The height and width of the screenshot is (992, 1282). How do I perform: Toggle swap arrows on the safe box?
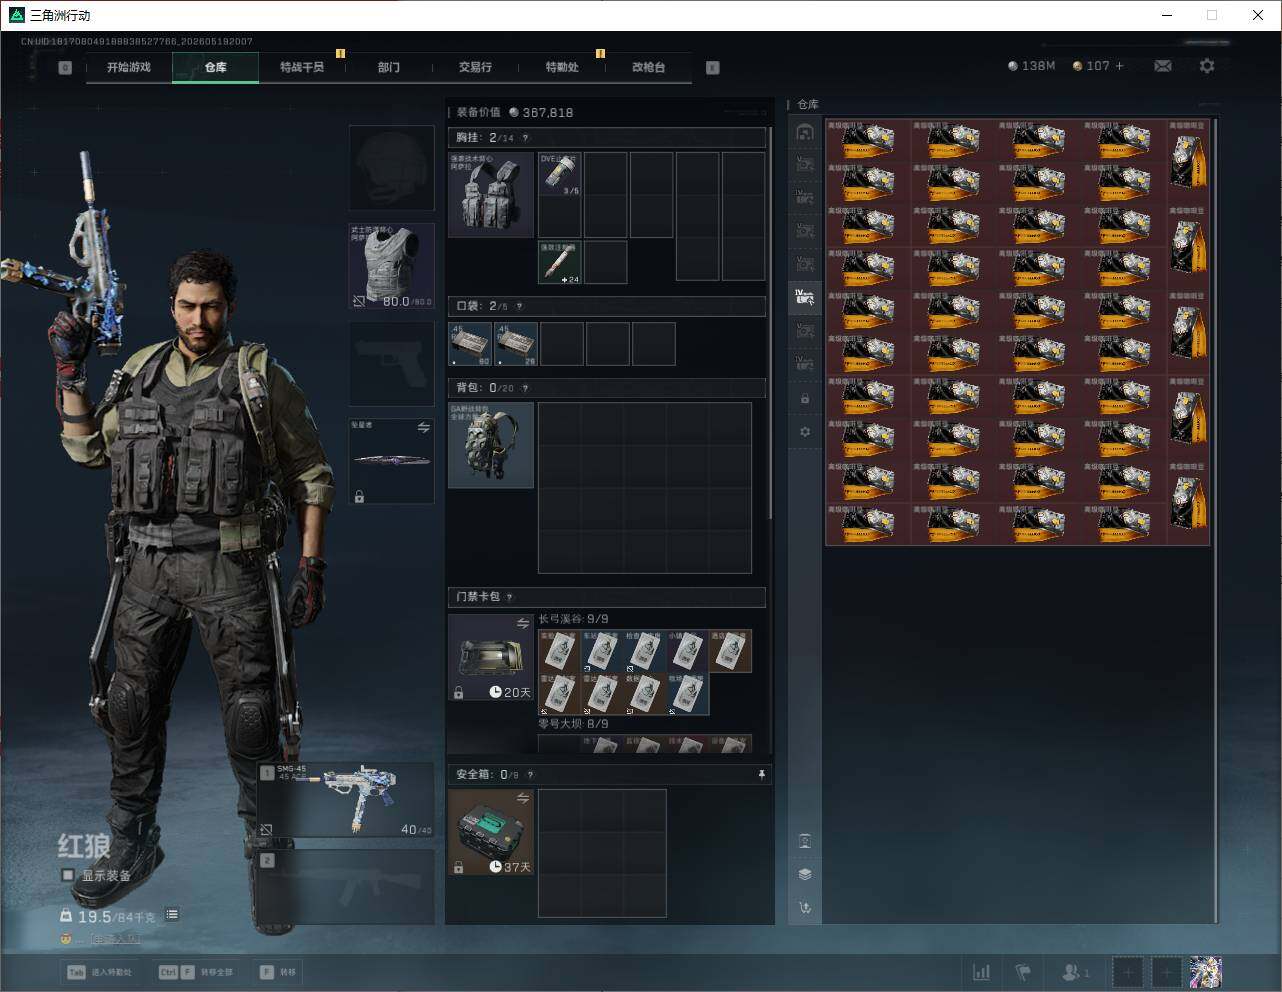click(522, 798)
